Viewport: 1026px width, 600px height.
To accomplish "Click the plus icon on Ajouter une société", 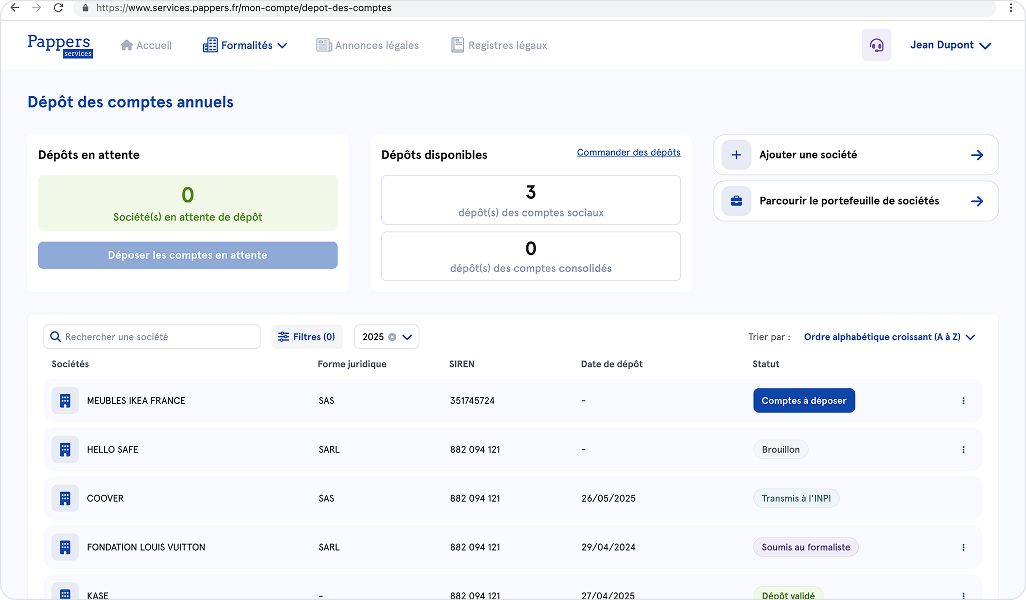I will pyautogui.click(x=736, y=154).
